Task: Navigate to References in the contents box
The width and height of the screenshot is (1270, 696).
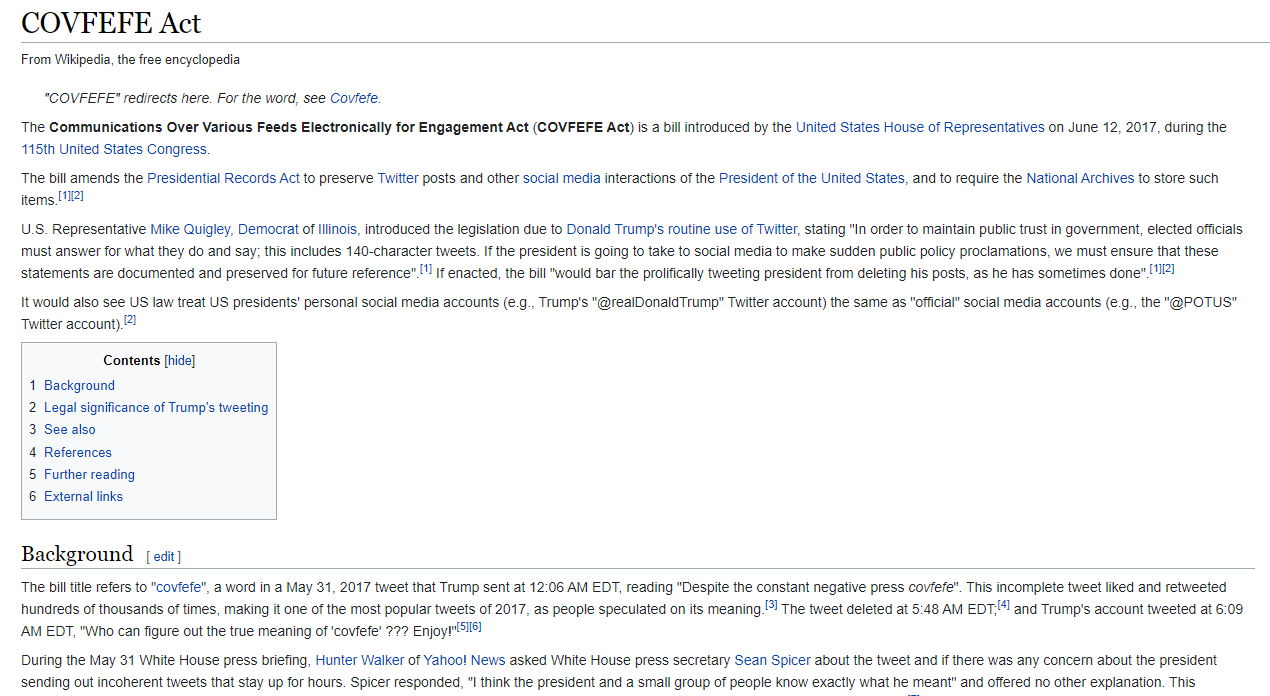Action: click(x=78, y=452)
